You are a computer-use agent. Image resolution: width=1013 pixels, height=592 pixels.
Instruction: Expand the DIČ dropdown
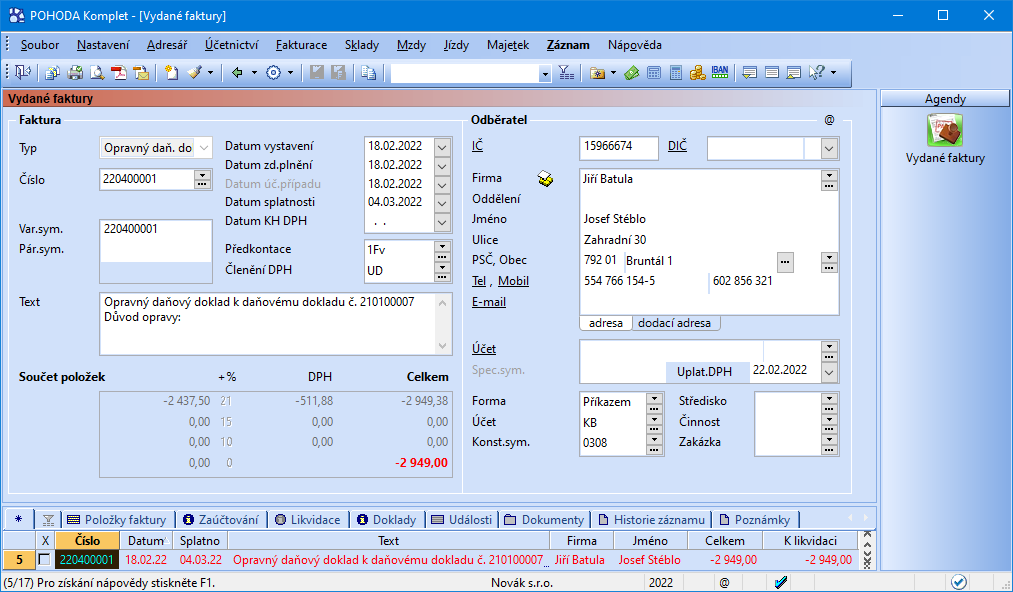[x=829, y=148]
